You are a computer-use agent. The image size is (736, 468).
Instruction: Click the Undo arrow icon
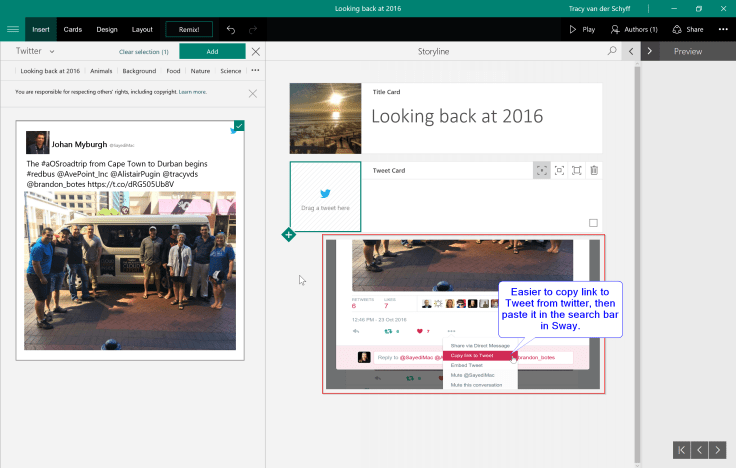(232, 30)
